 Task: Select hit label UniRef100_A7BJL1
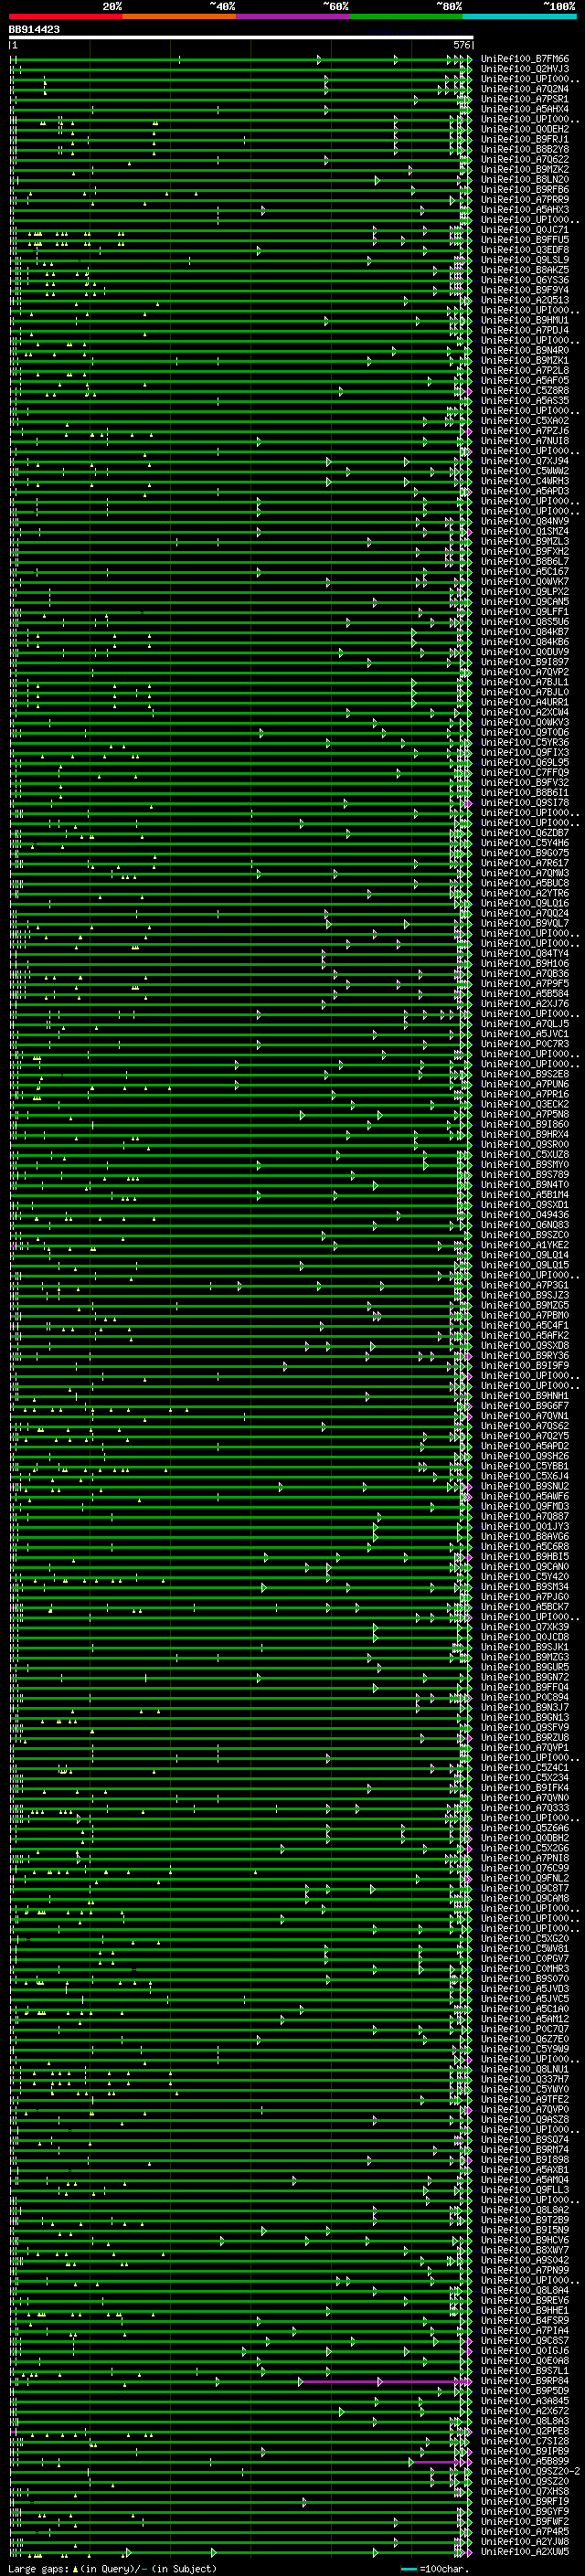524,682
